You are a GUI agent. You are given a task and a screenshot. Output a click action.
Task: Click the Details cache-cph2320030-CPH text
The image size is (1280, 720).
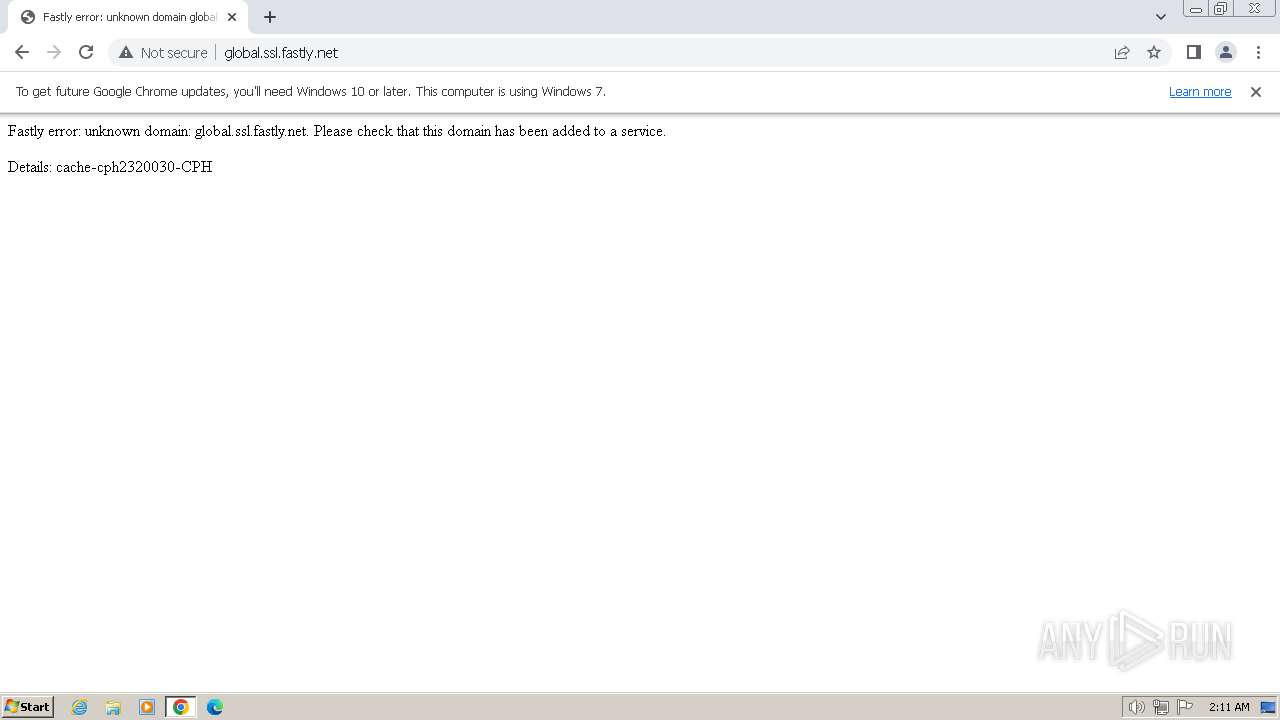click(x=110, y=167)
